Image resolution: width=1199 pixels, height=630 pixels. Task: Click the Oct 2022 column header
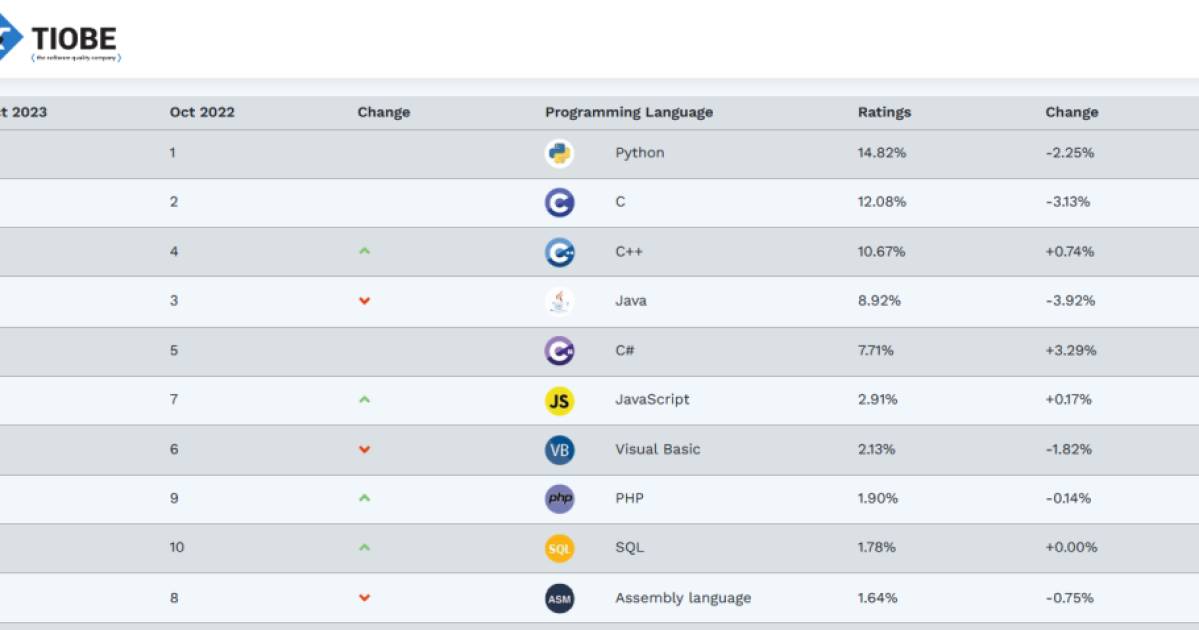(x=201, y=112)
